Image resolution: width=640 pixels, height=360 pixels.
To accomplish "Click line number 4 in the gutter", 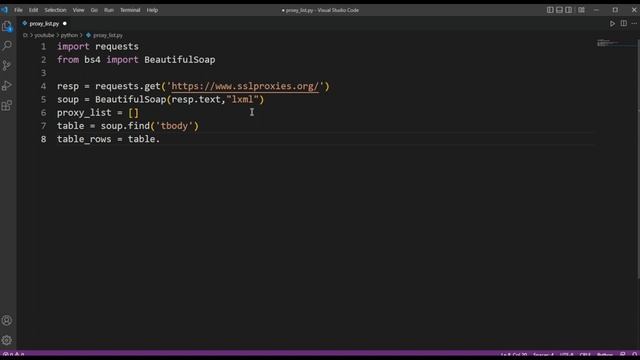I will point(43,86).
